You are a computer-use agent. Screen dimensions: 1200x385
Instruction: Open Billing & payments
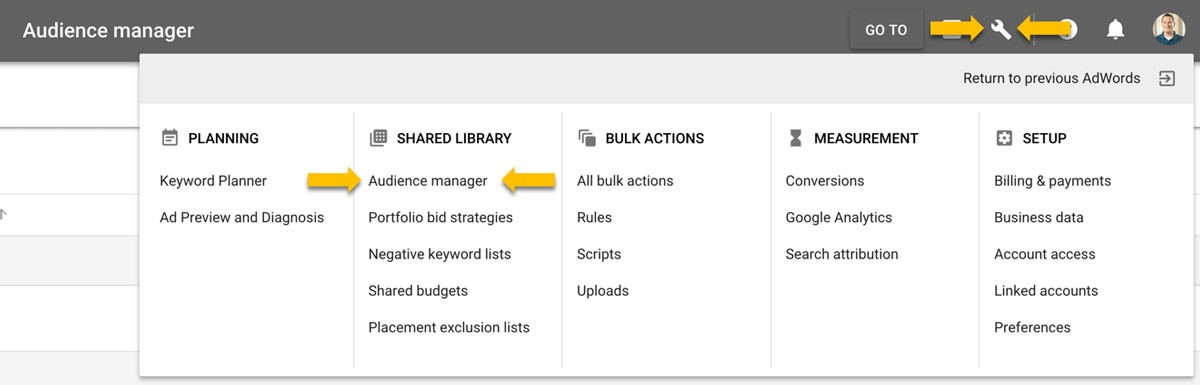click(1052, 181)
